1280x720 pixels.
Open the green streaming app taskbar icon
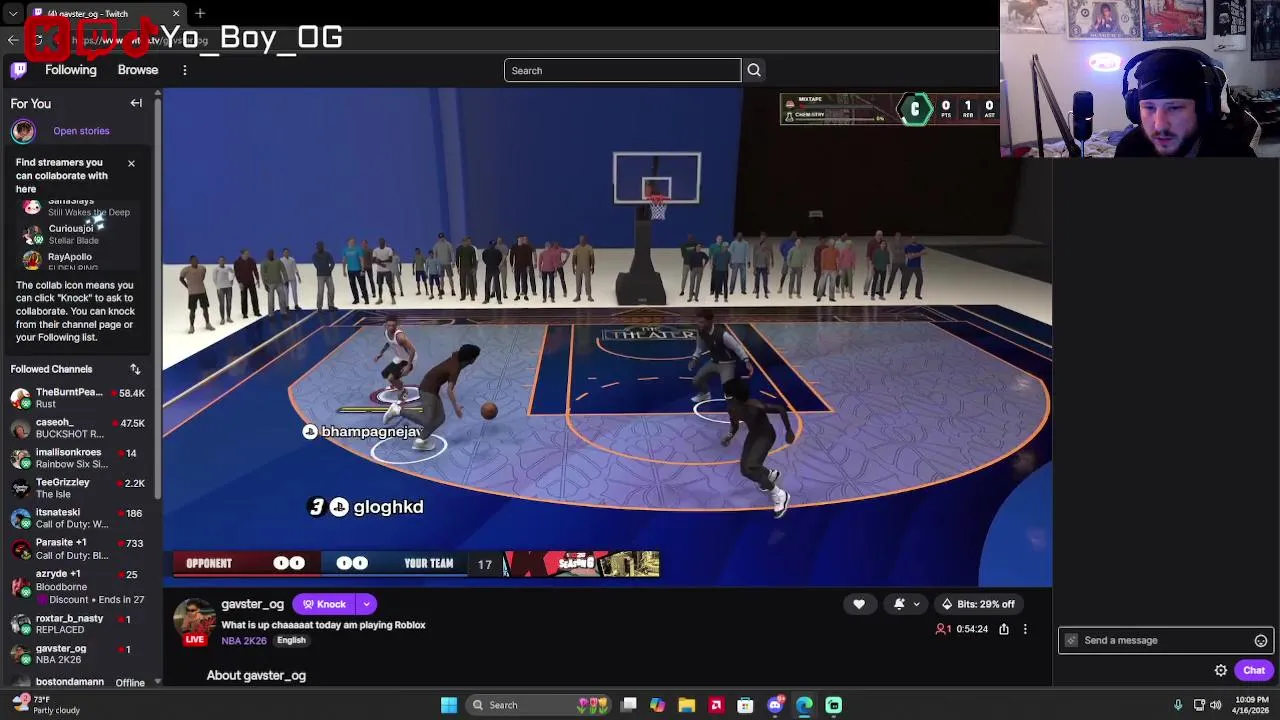point(834,705)
